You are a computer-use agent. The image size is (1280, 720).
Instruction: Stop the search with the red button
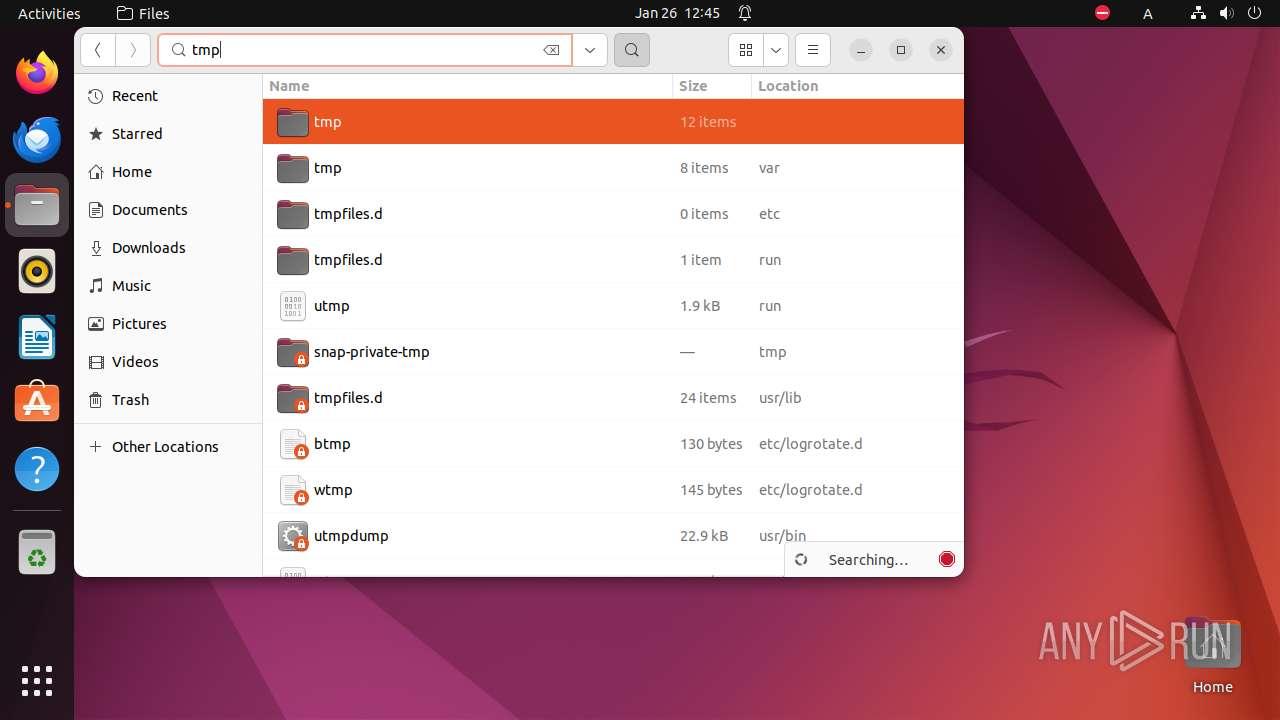coord(947,559)
